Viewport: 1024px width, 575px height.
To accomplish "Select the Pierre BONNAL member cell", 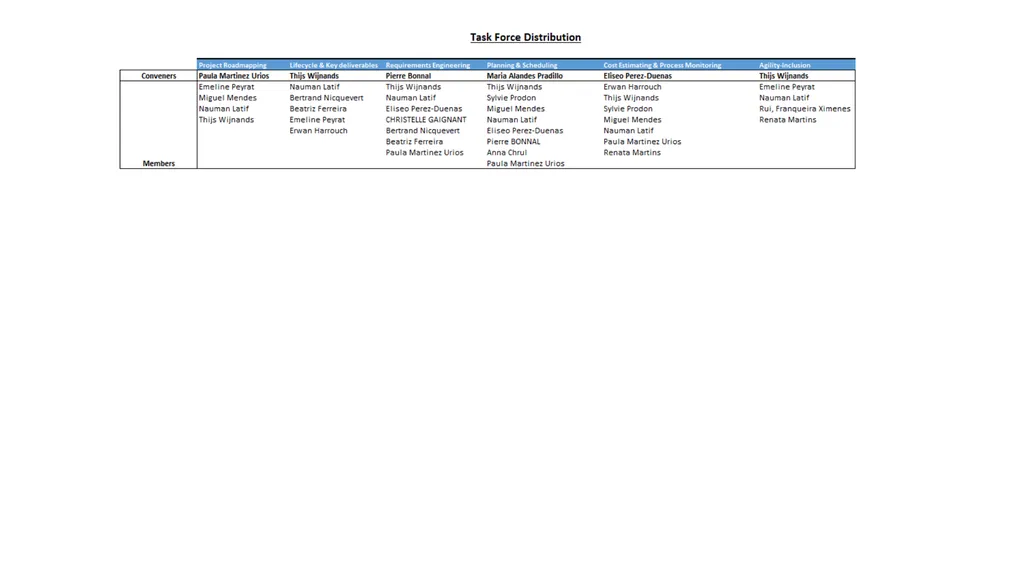I will (513, 142).
